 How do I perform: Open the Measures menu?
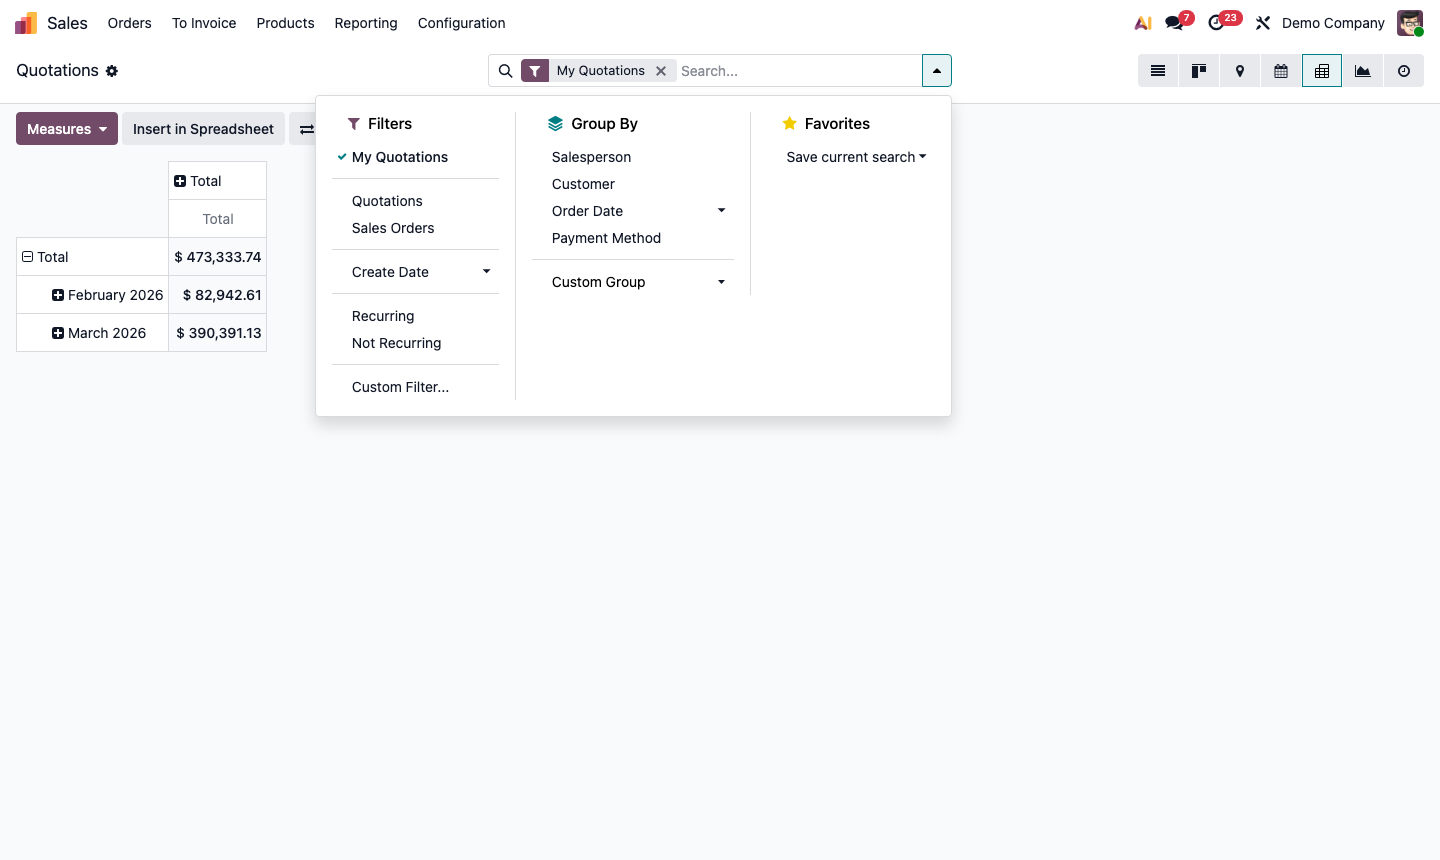pyautogui.click(x=66, y=128)
